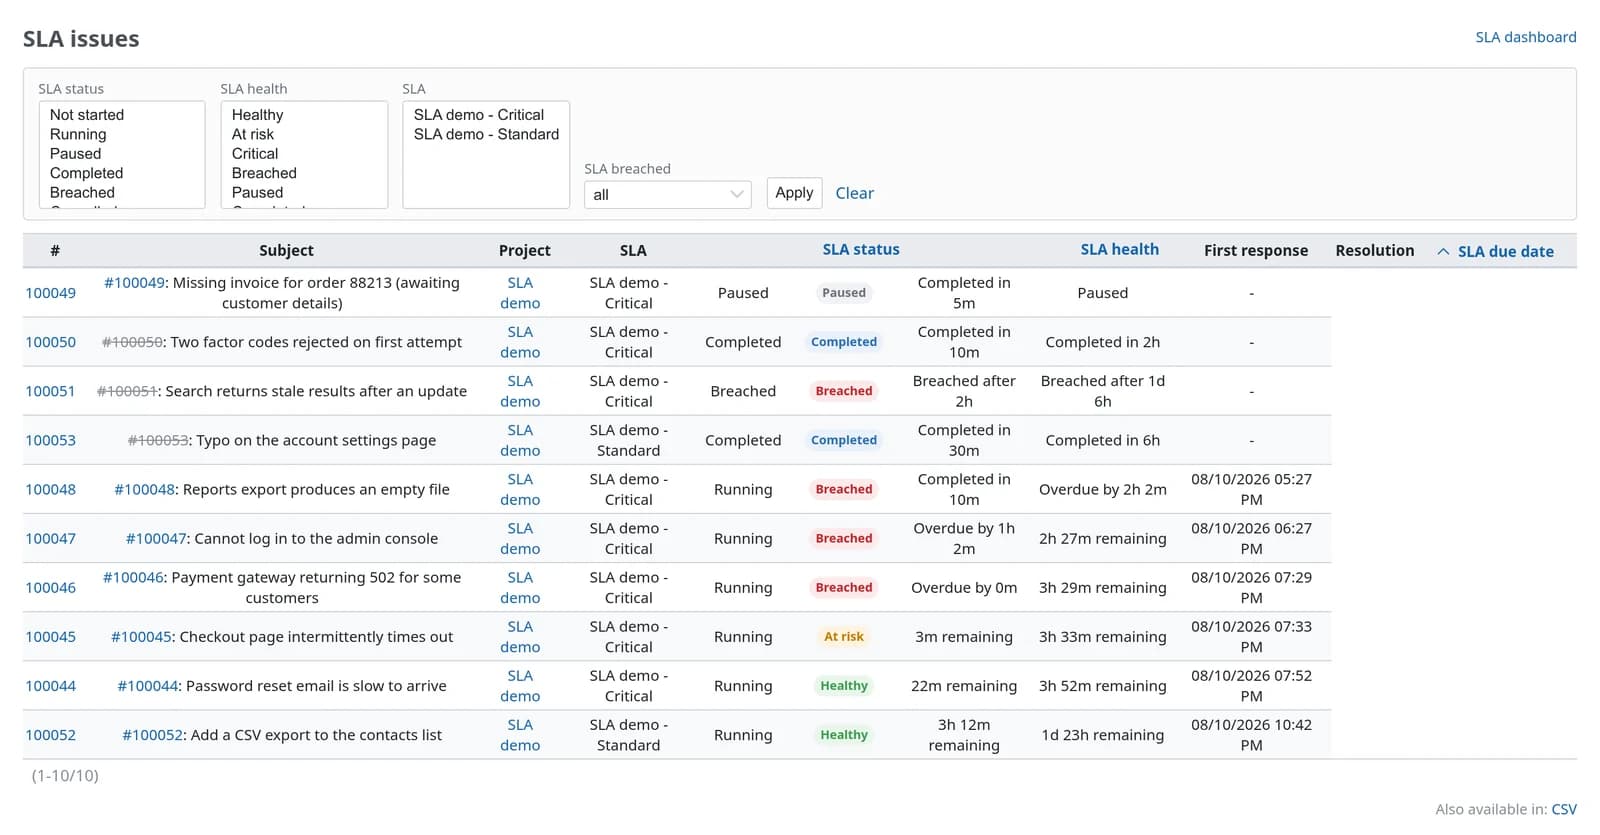Open SLA demo project link in row 100052

click(520, 735)
